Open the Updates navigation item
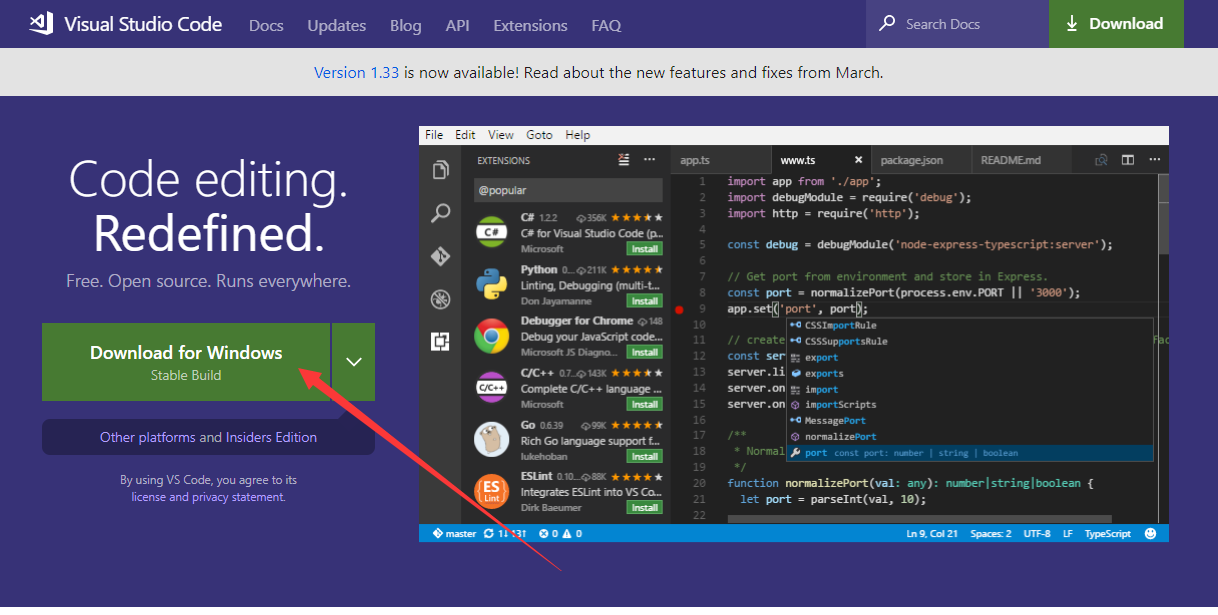Image resolution: width=1218 pixels, height=615 pixels. (337, 25)
